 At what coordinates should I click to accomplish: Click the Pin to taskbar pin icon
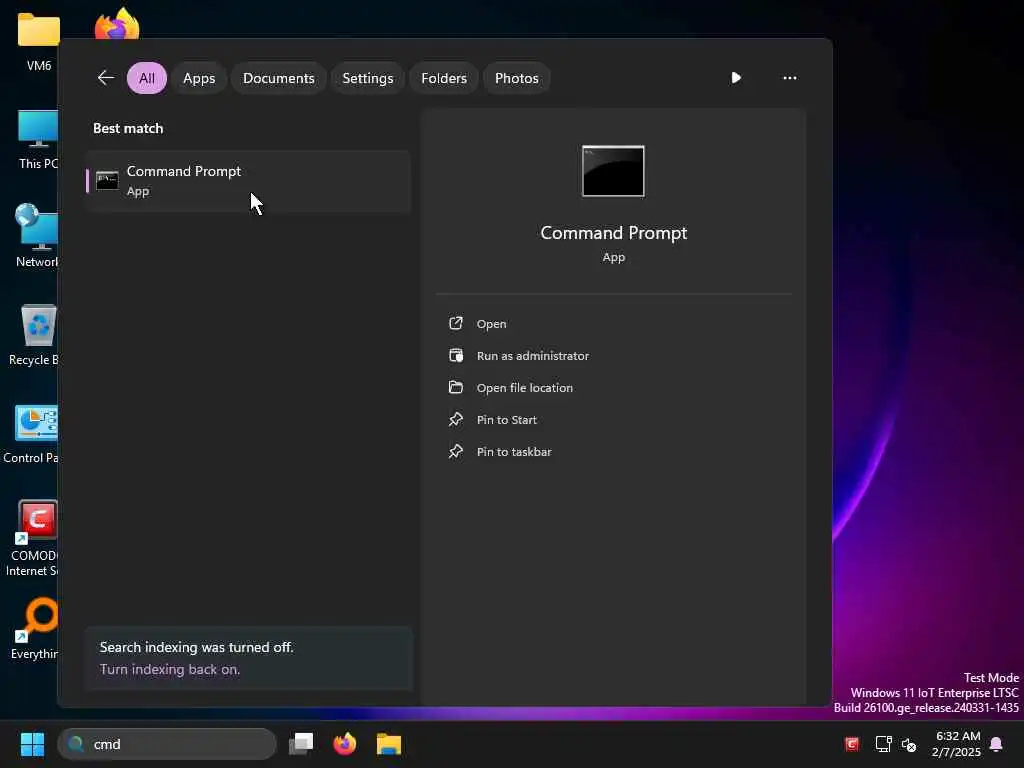(456, 451)
